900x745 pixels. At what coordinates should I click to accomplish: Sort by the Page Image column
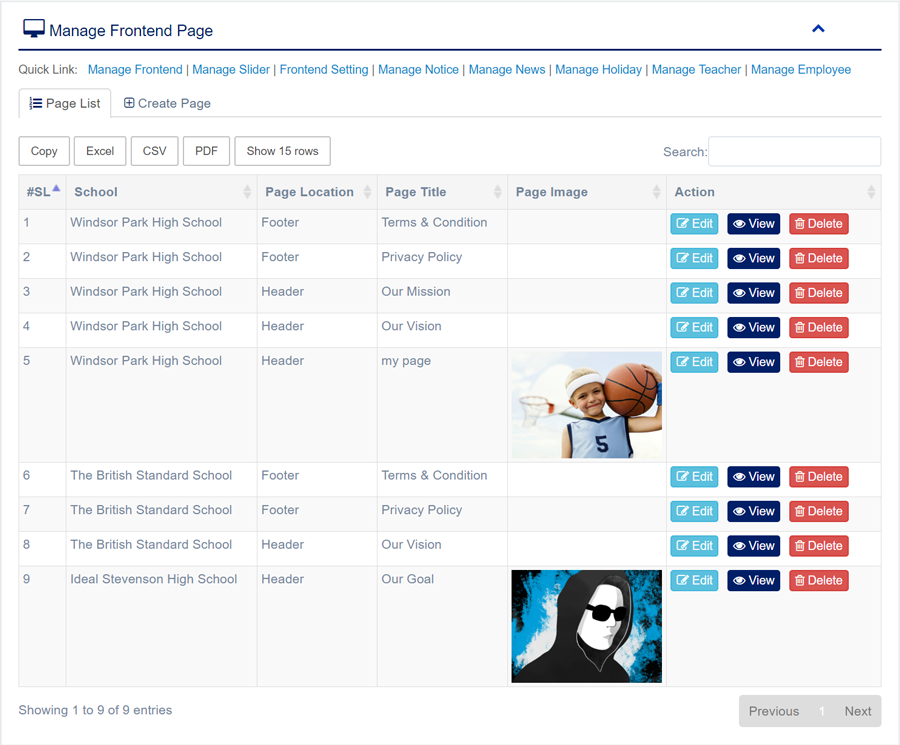tap(587, 192)
